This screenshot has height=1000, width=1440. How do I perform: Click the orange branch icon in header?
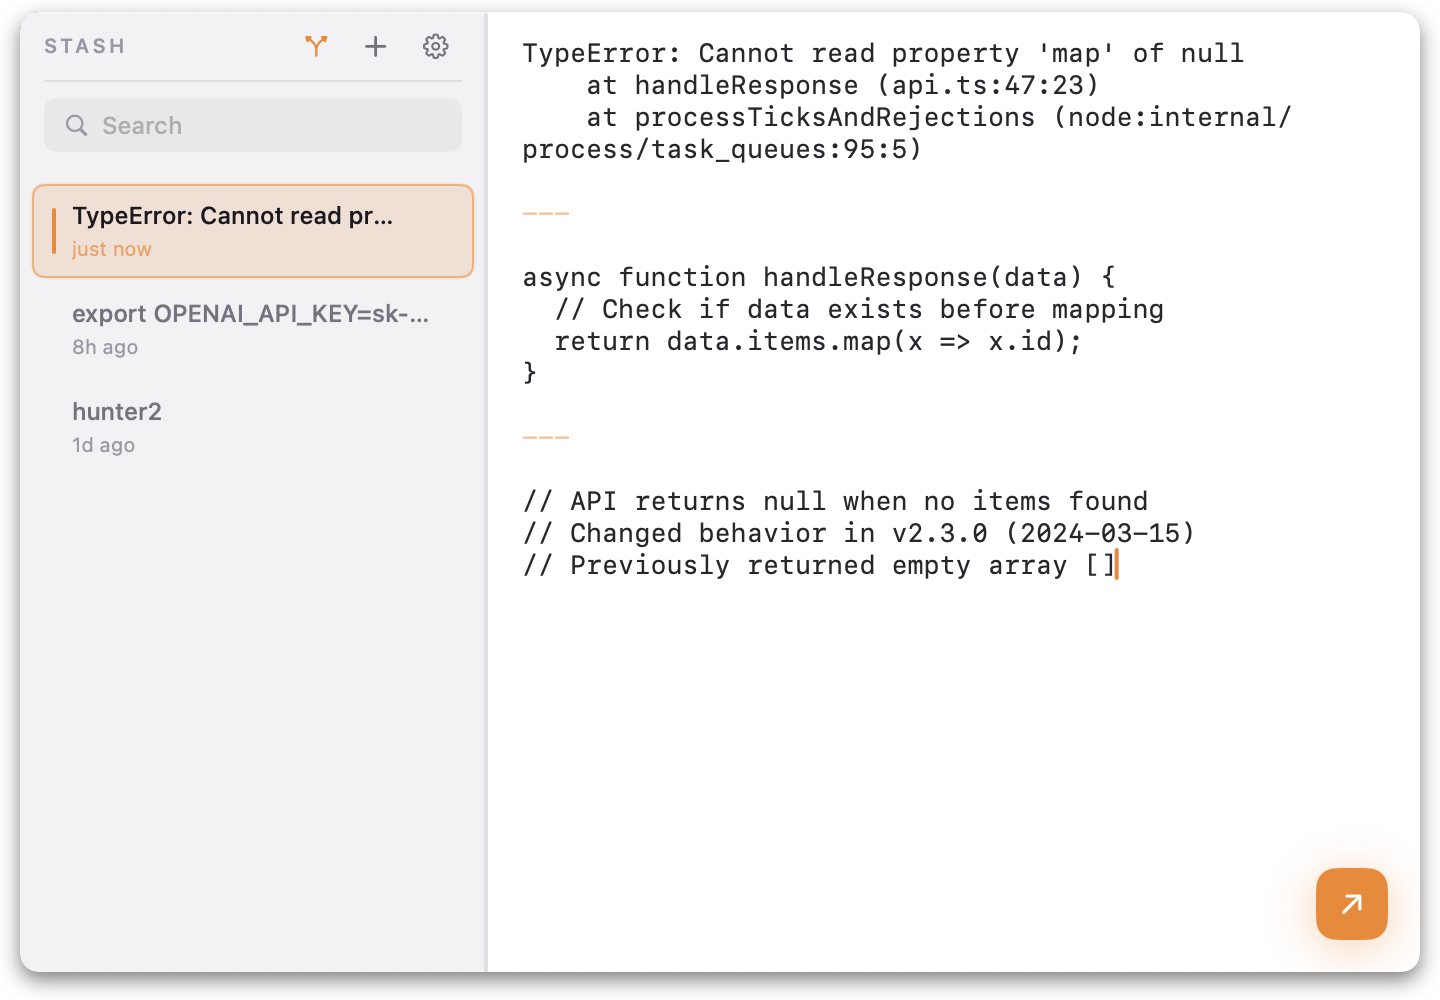coord(316,46)
